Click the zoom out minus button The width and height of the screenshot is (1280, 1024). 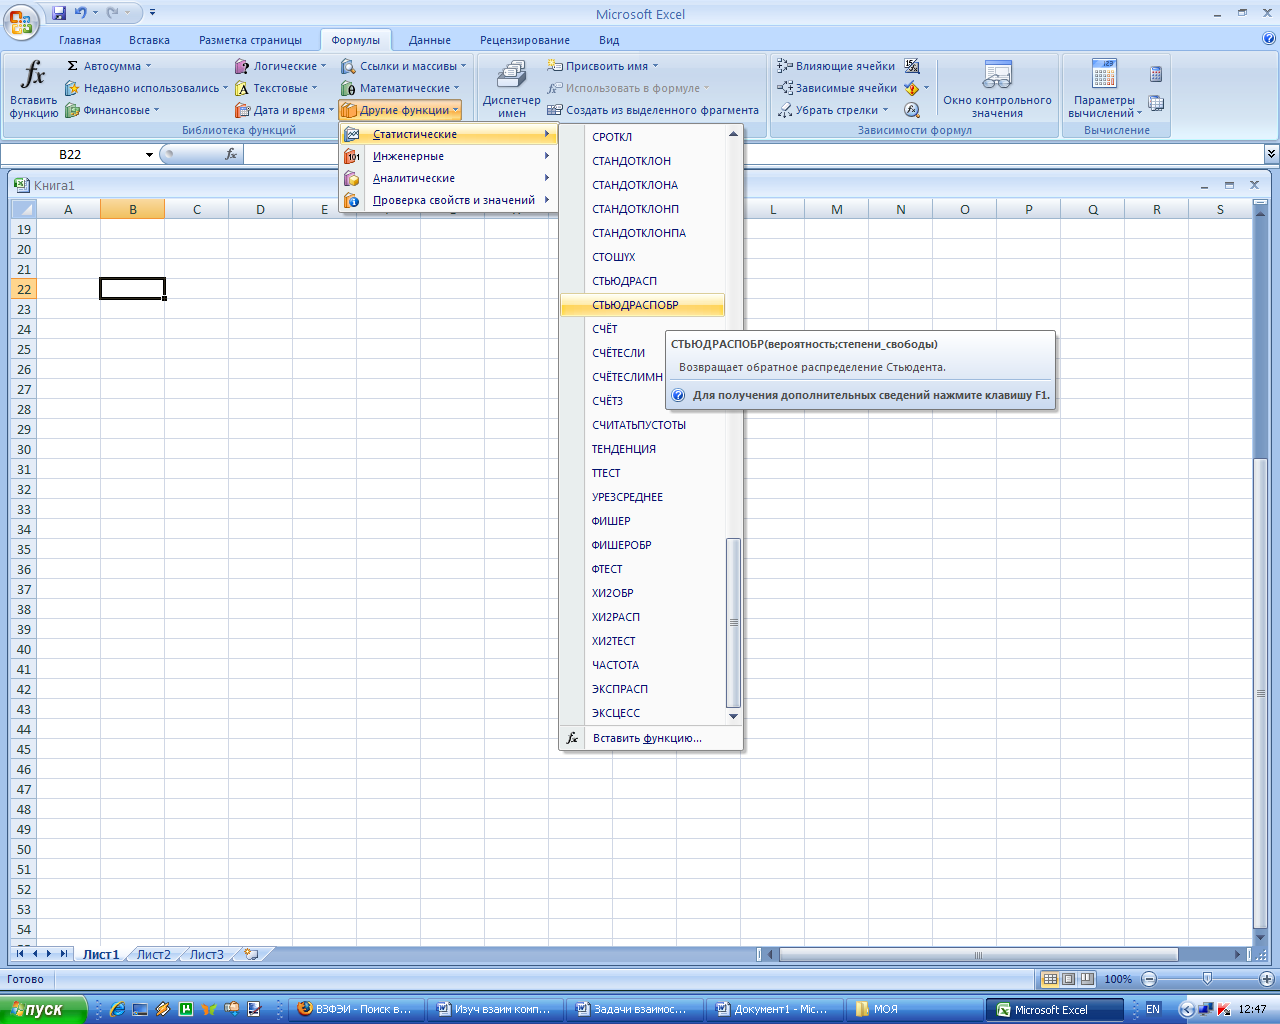coord(1149,979)
